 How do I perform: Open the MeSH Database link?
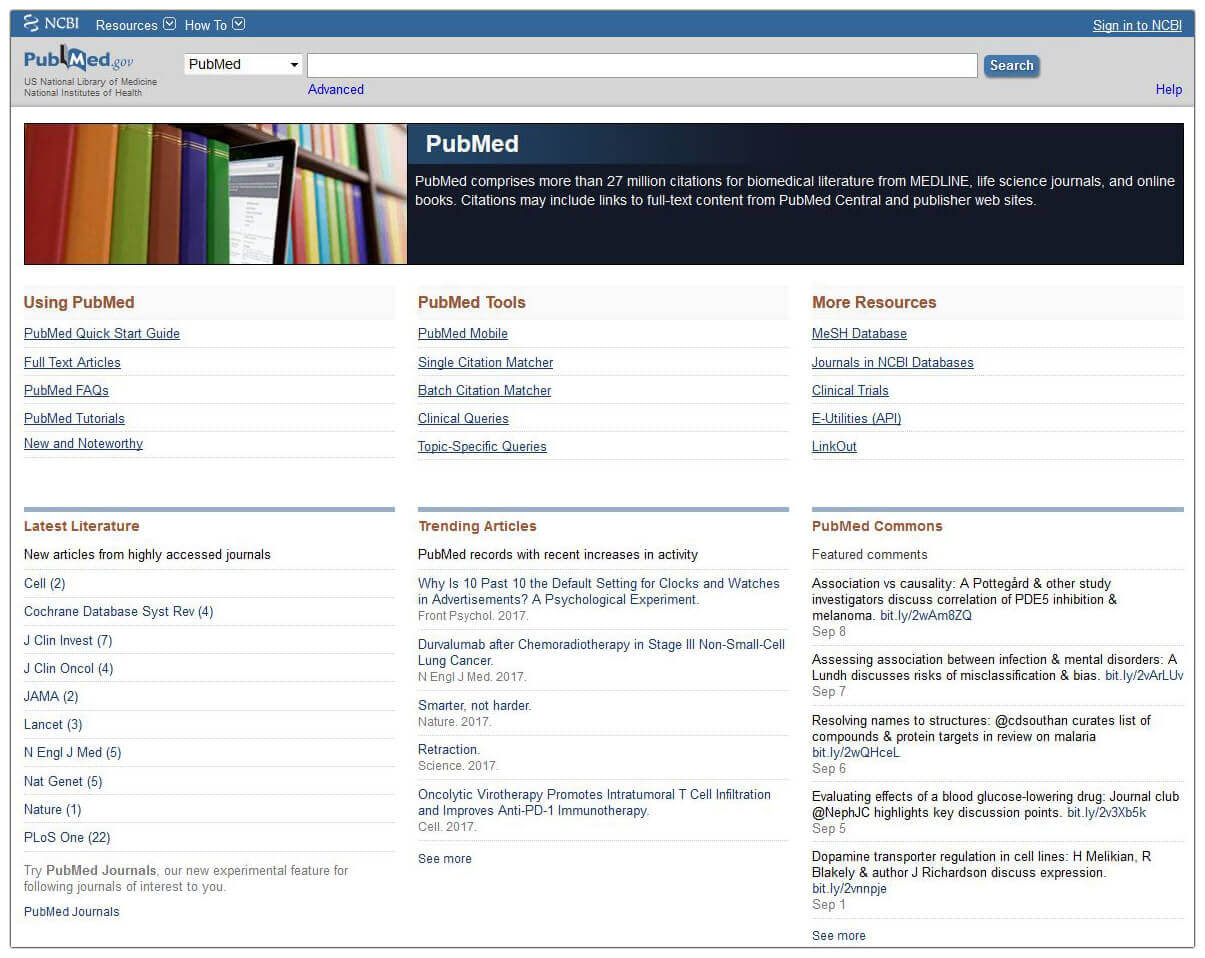(859, 334)
